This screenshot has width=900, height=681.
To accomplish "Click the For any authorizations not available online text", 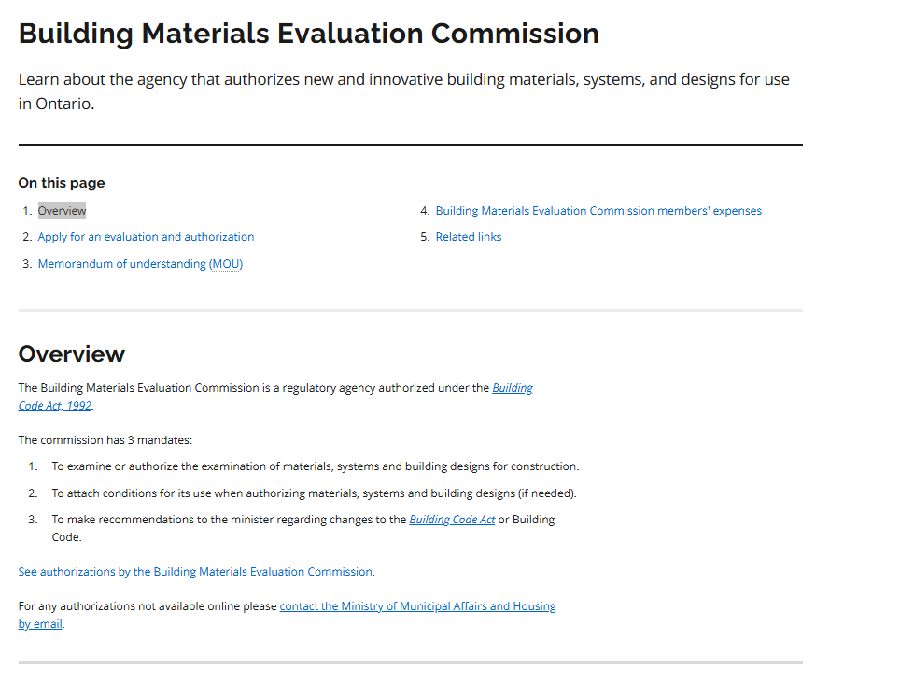I will coord(148,606).
